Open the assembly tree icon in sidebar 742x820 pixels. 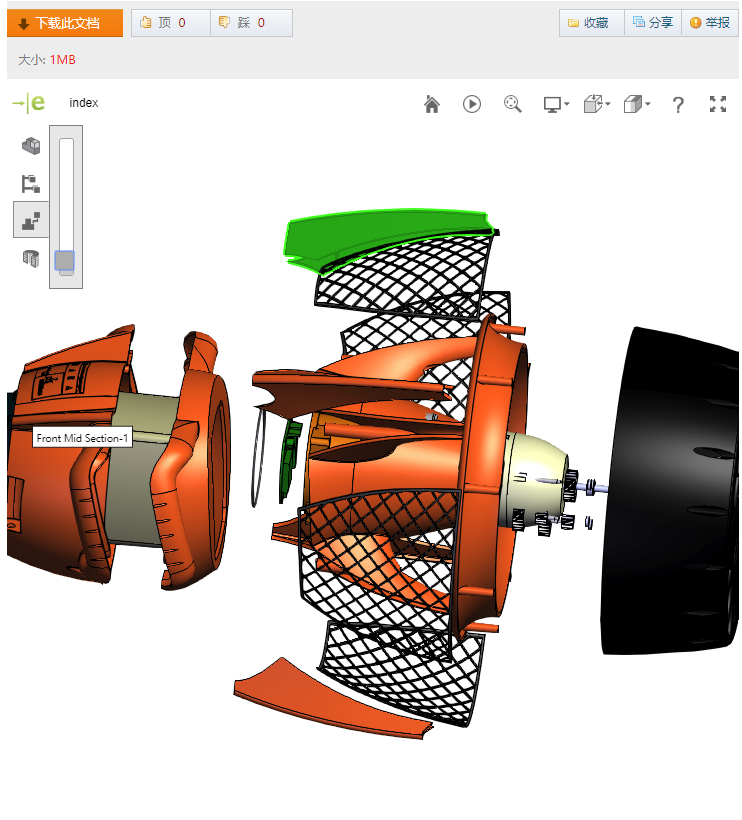click(x=31, y=183)
